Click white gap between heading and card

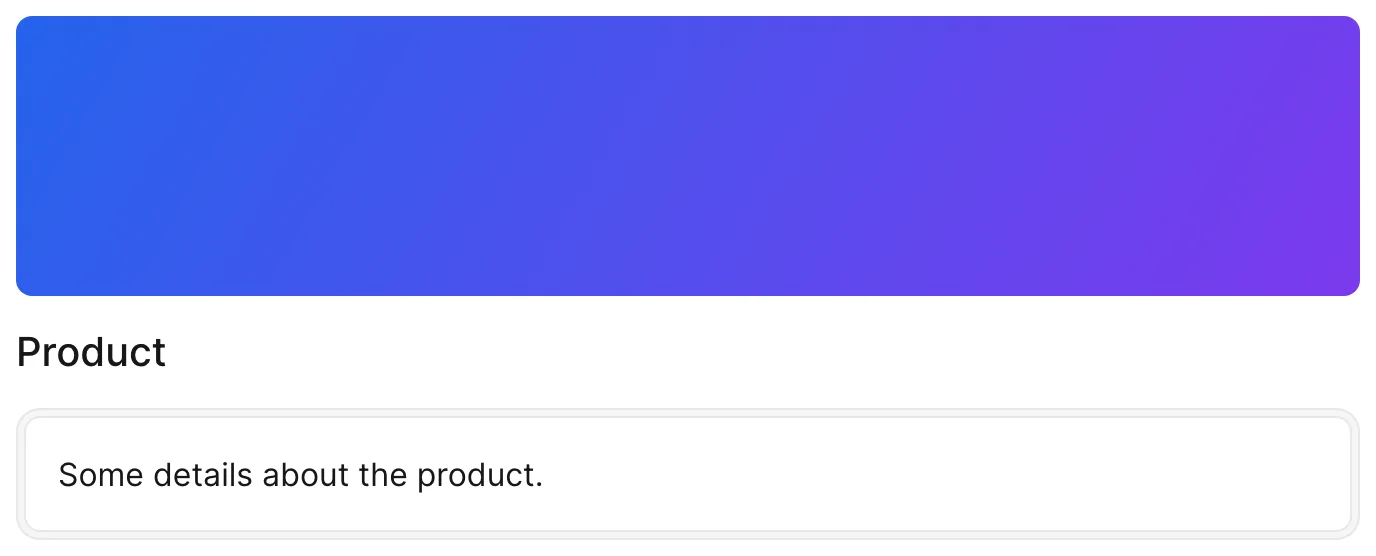pyautogui.click(x=688, y=392)
